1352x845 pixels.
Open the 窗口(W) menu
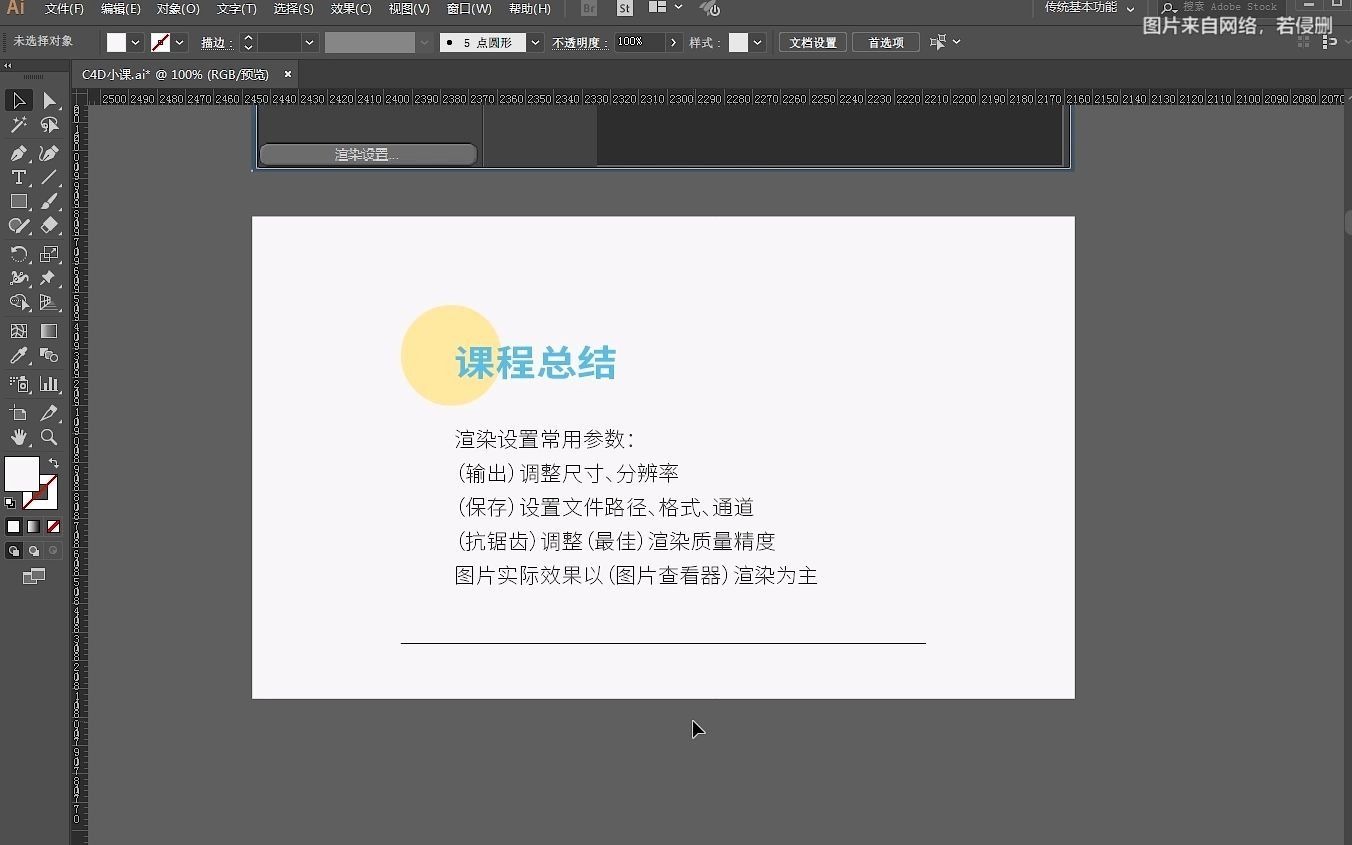(x=469, y=8)
